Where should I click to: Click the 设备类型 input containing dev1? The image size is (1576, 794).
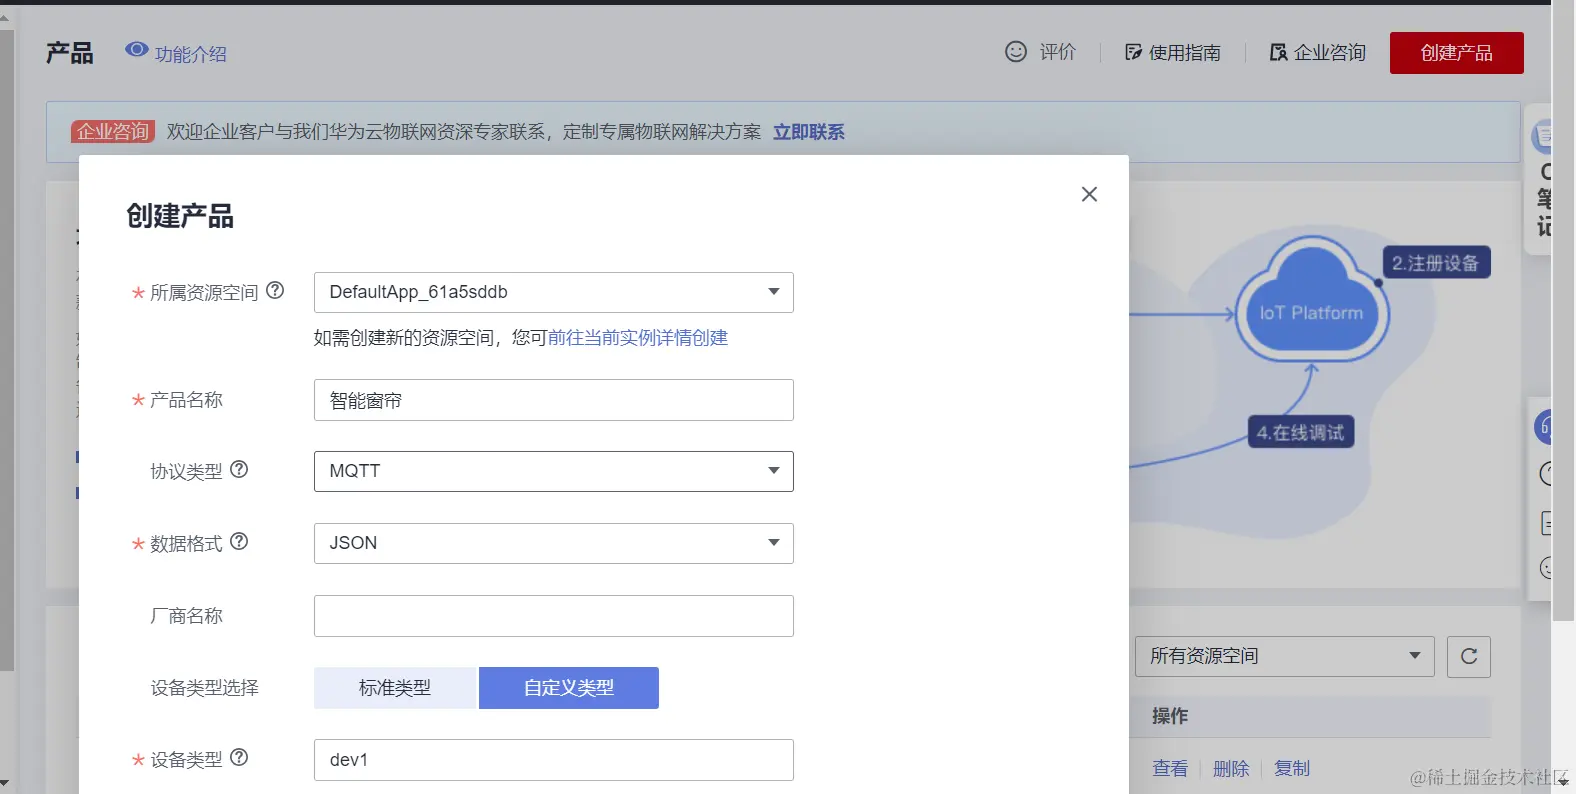pos(553,760)
